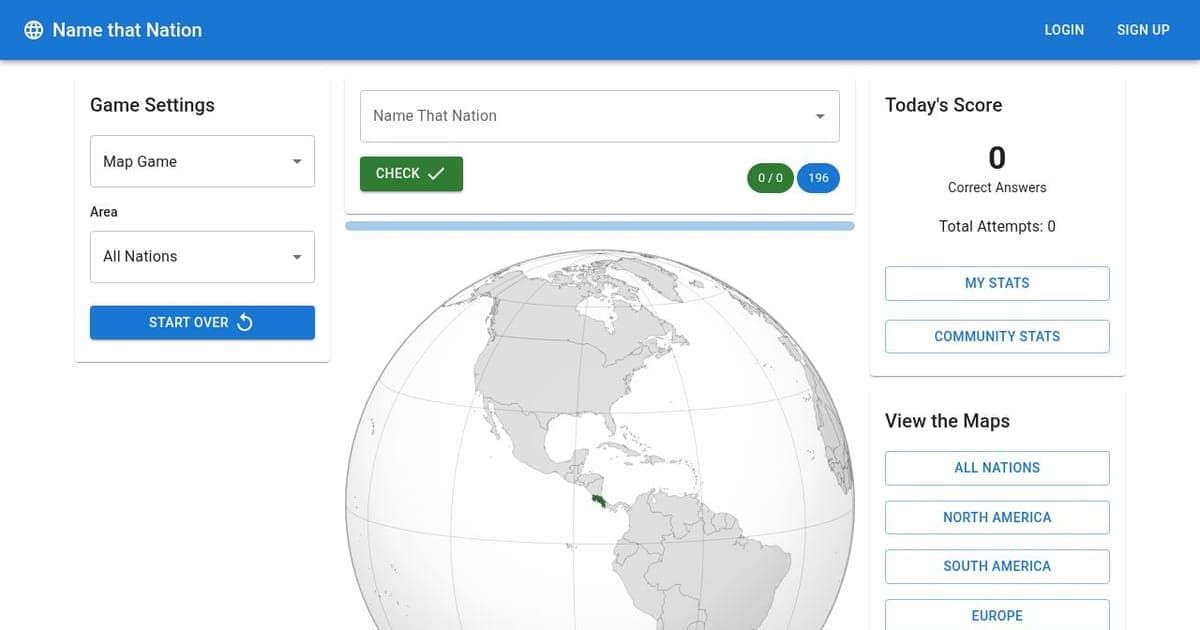Screen dimensions: 1200x630
Task: Click the Name that Nation site title
Action: pyautogui.click(x=127, y=30)
